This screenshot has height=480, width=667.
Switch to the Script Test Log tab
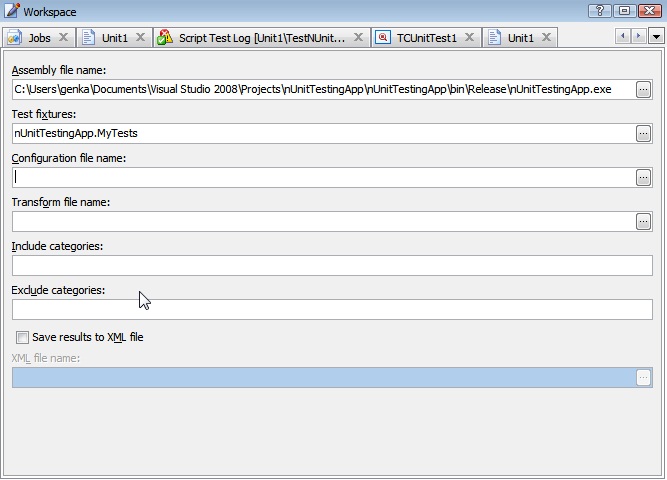coord(262,38)
